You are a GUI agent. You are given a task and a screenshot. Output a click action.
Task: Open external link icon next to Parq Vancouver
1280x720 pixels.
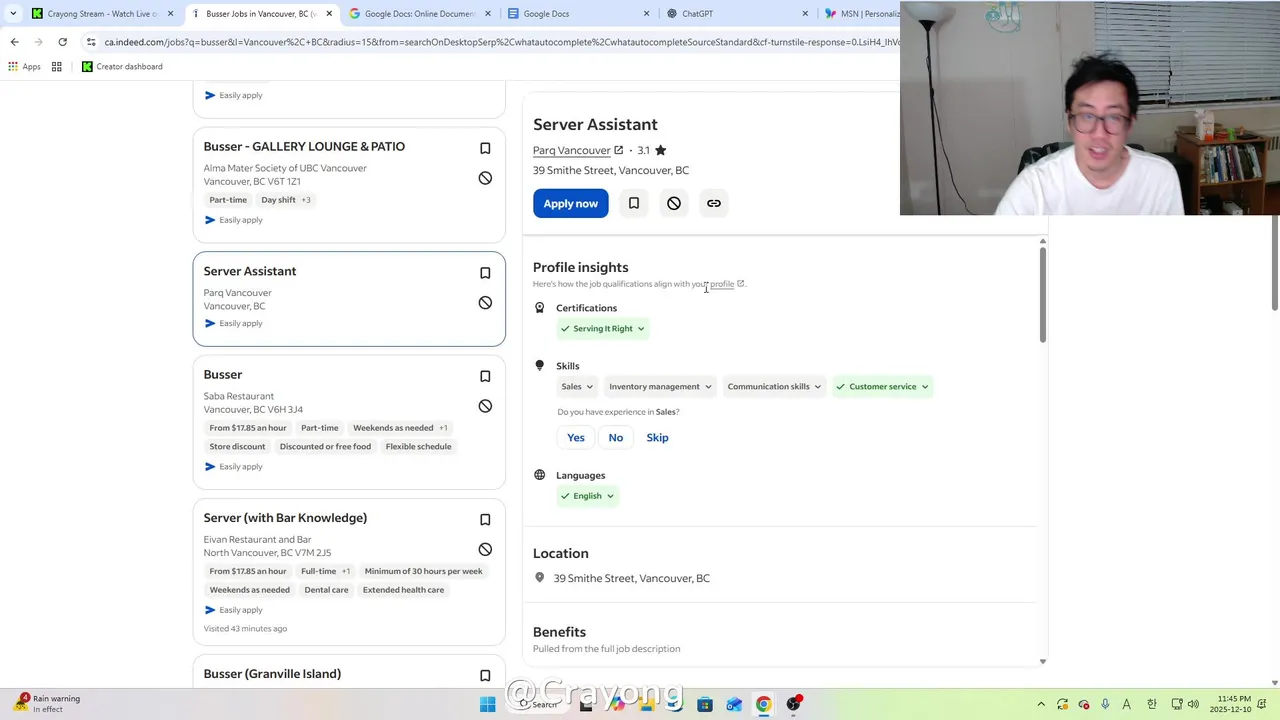point(619,150)
